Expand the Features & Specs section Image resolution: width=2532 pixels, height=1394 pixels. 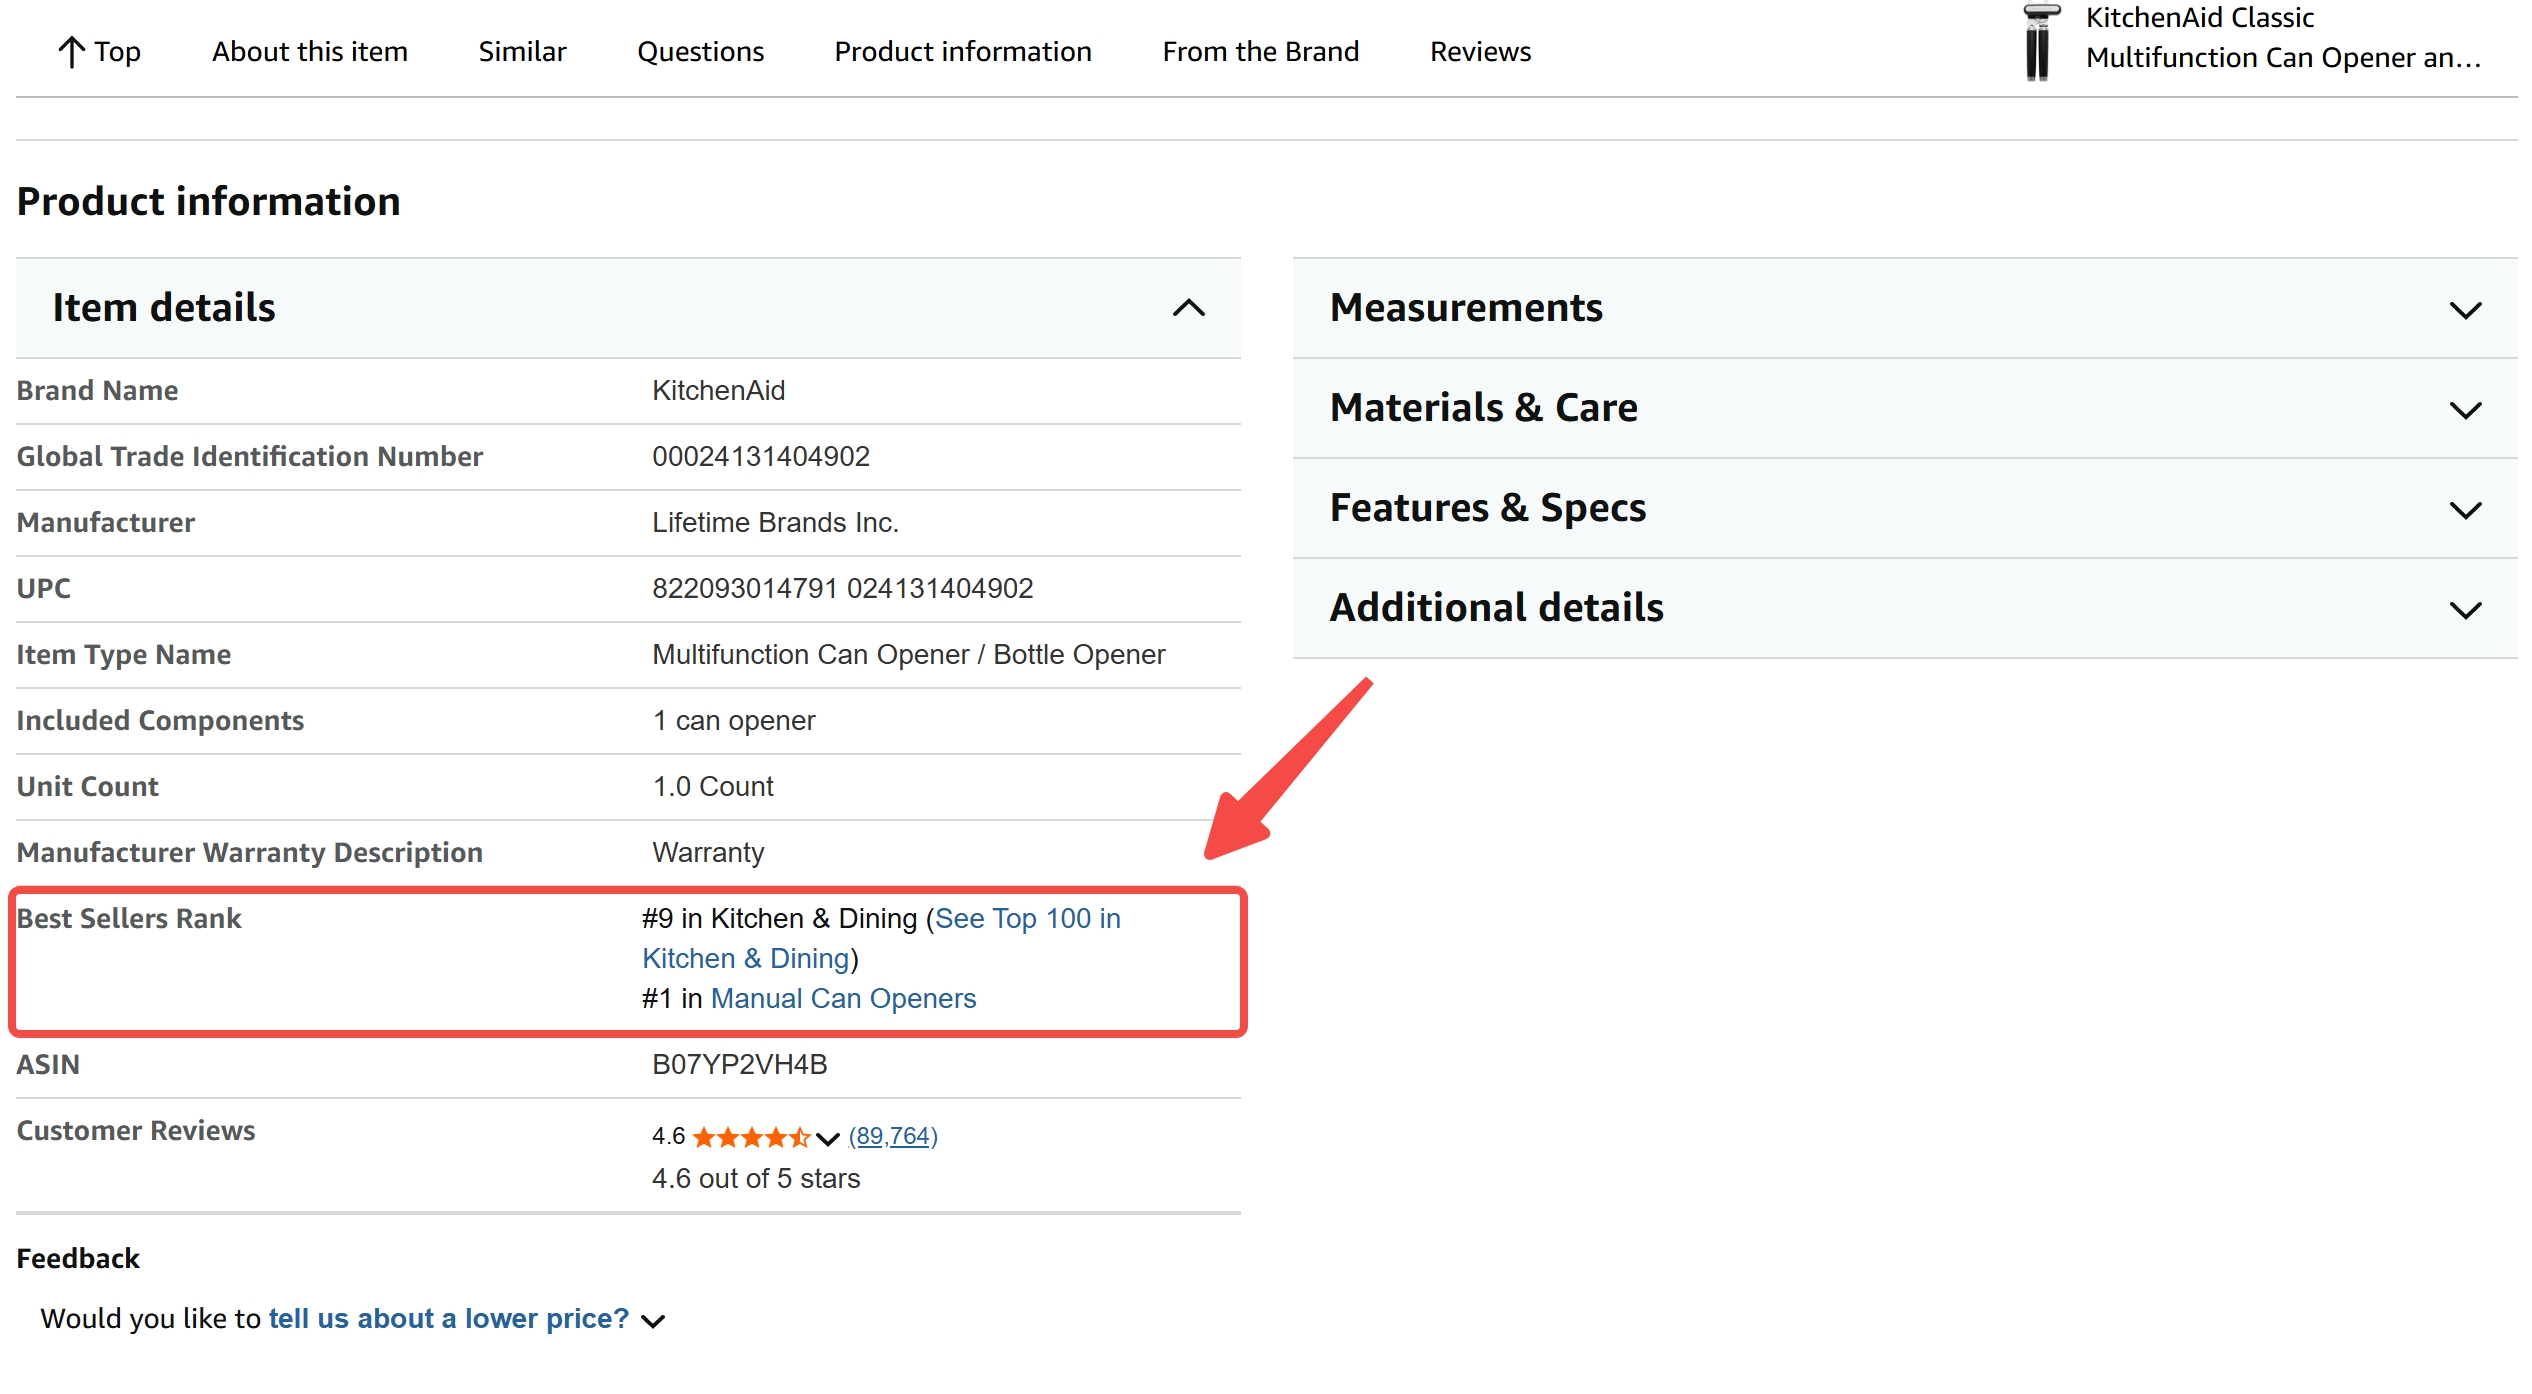[2465, 508]
